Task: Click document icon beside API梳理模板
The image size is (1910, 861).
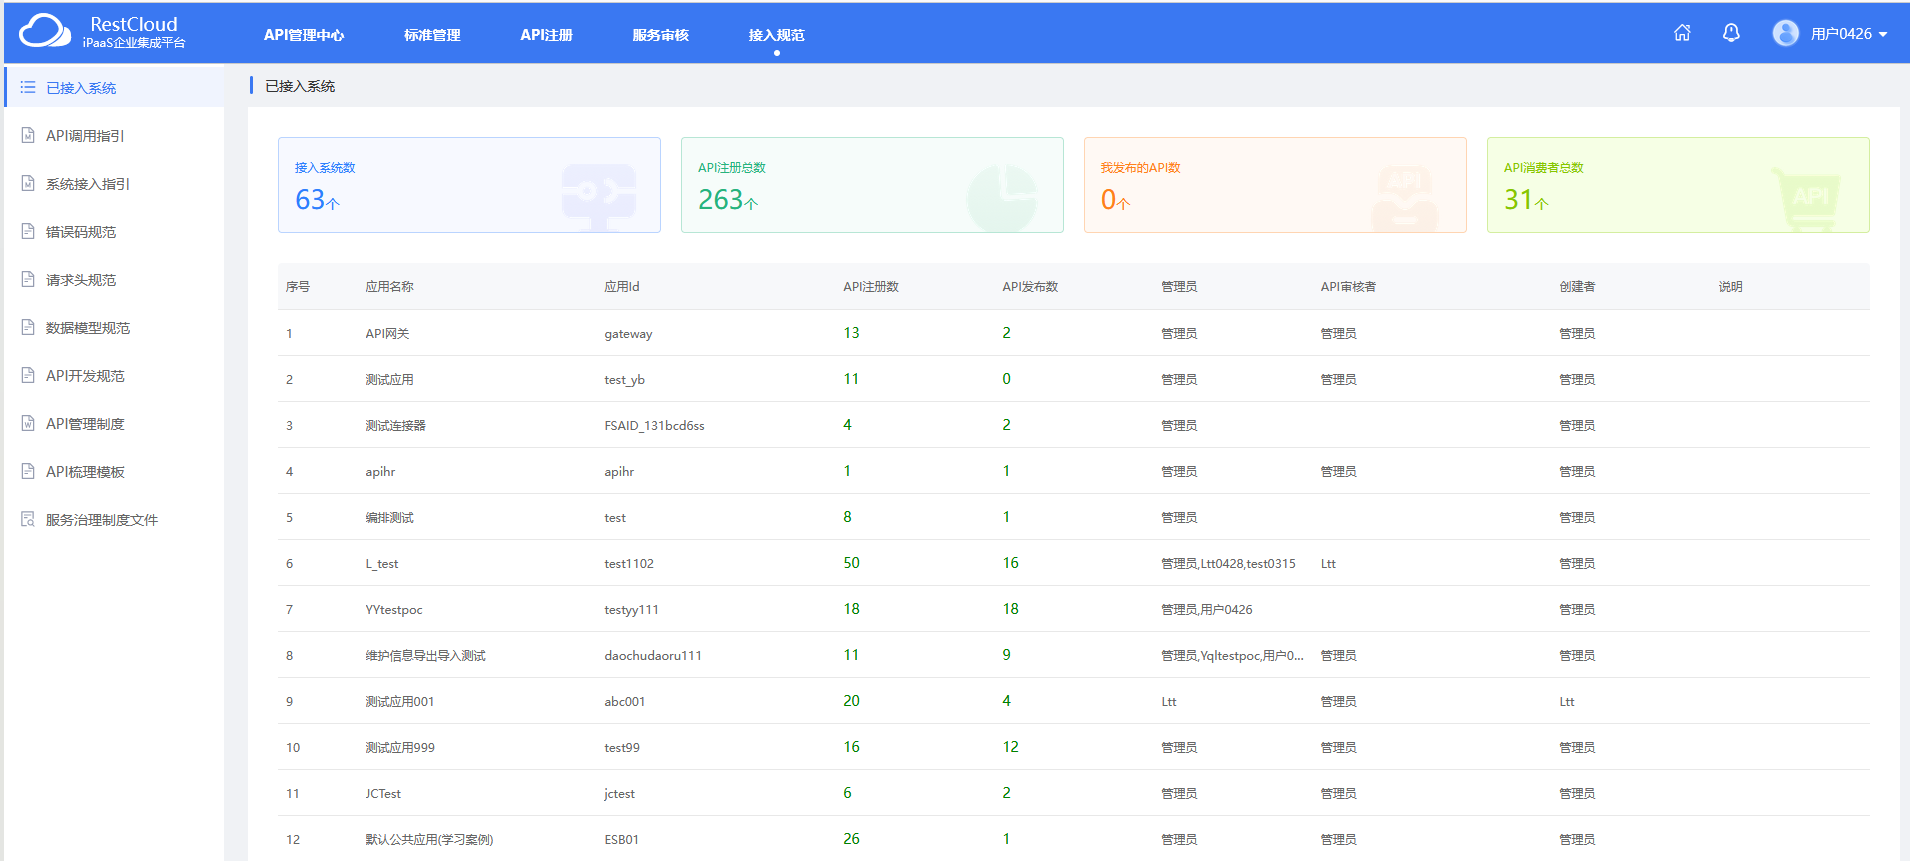Action: [28, 471]
